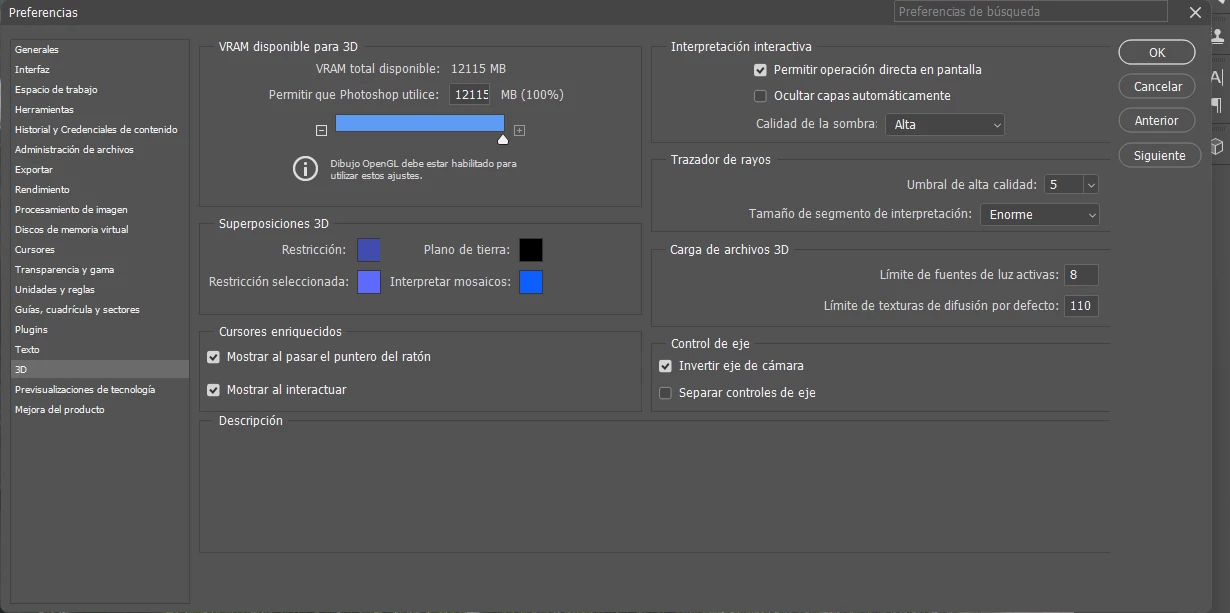Uncheck Mostrar al interactuar
The width and height of the screenshot is (1230, 613).
pos(213,390)
